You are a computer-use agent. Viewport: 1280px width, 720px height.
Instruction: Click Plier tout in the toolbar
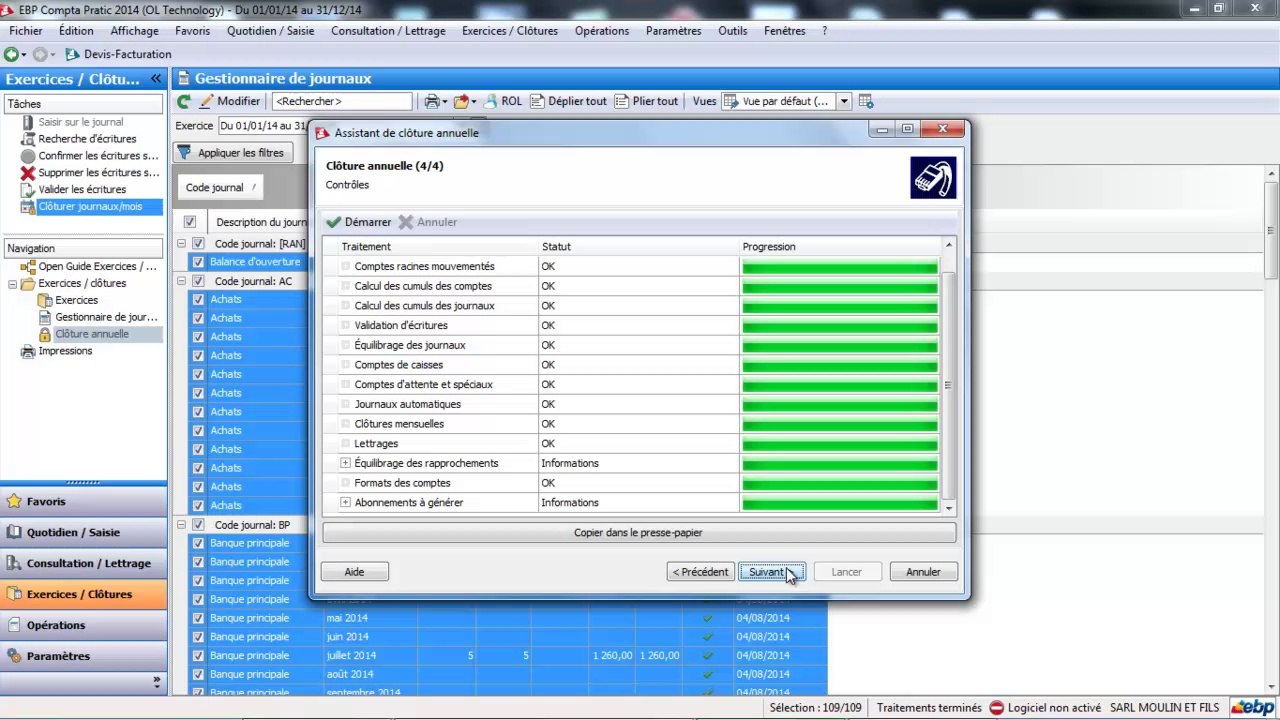click(647, 101)
